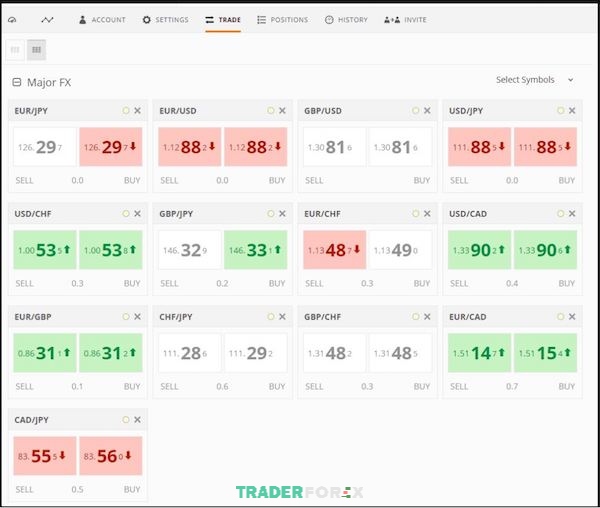Click the GBP/JPY spread value 0.2
The width and height of the screenshot is (600, 508).
222,283
